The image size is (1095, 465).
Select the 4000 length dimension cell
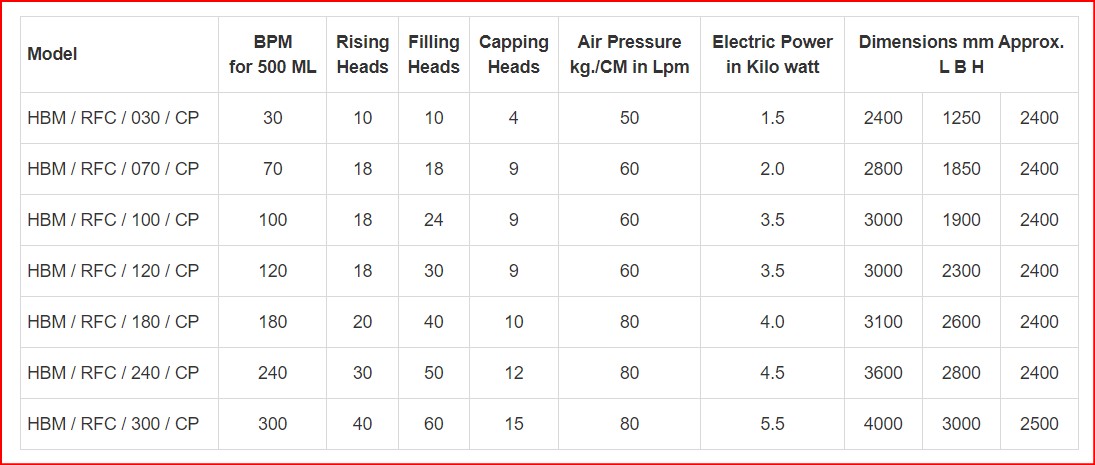coord(883,424)
